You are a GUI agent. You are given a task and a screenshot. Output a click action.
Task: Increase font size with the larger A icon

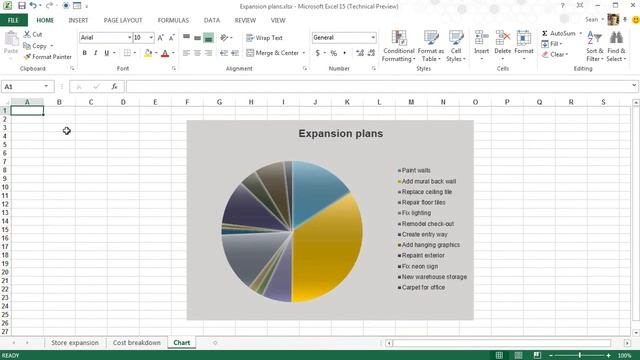pos(161,38)
